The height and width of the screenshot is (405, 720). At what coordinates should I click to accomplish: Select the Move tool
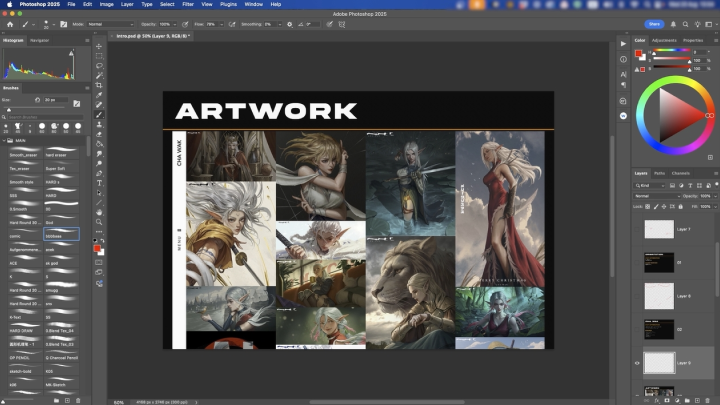click(x=99, y=46)
